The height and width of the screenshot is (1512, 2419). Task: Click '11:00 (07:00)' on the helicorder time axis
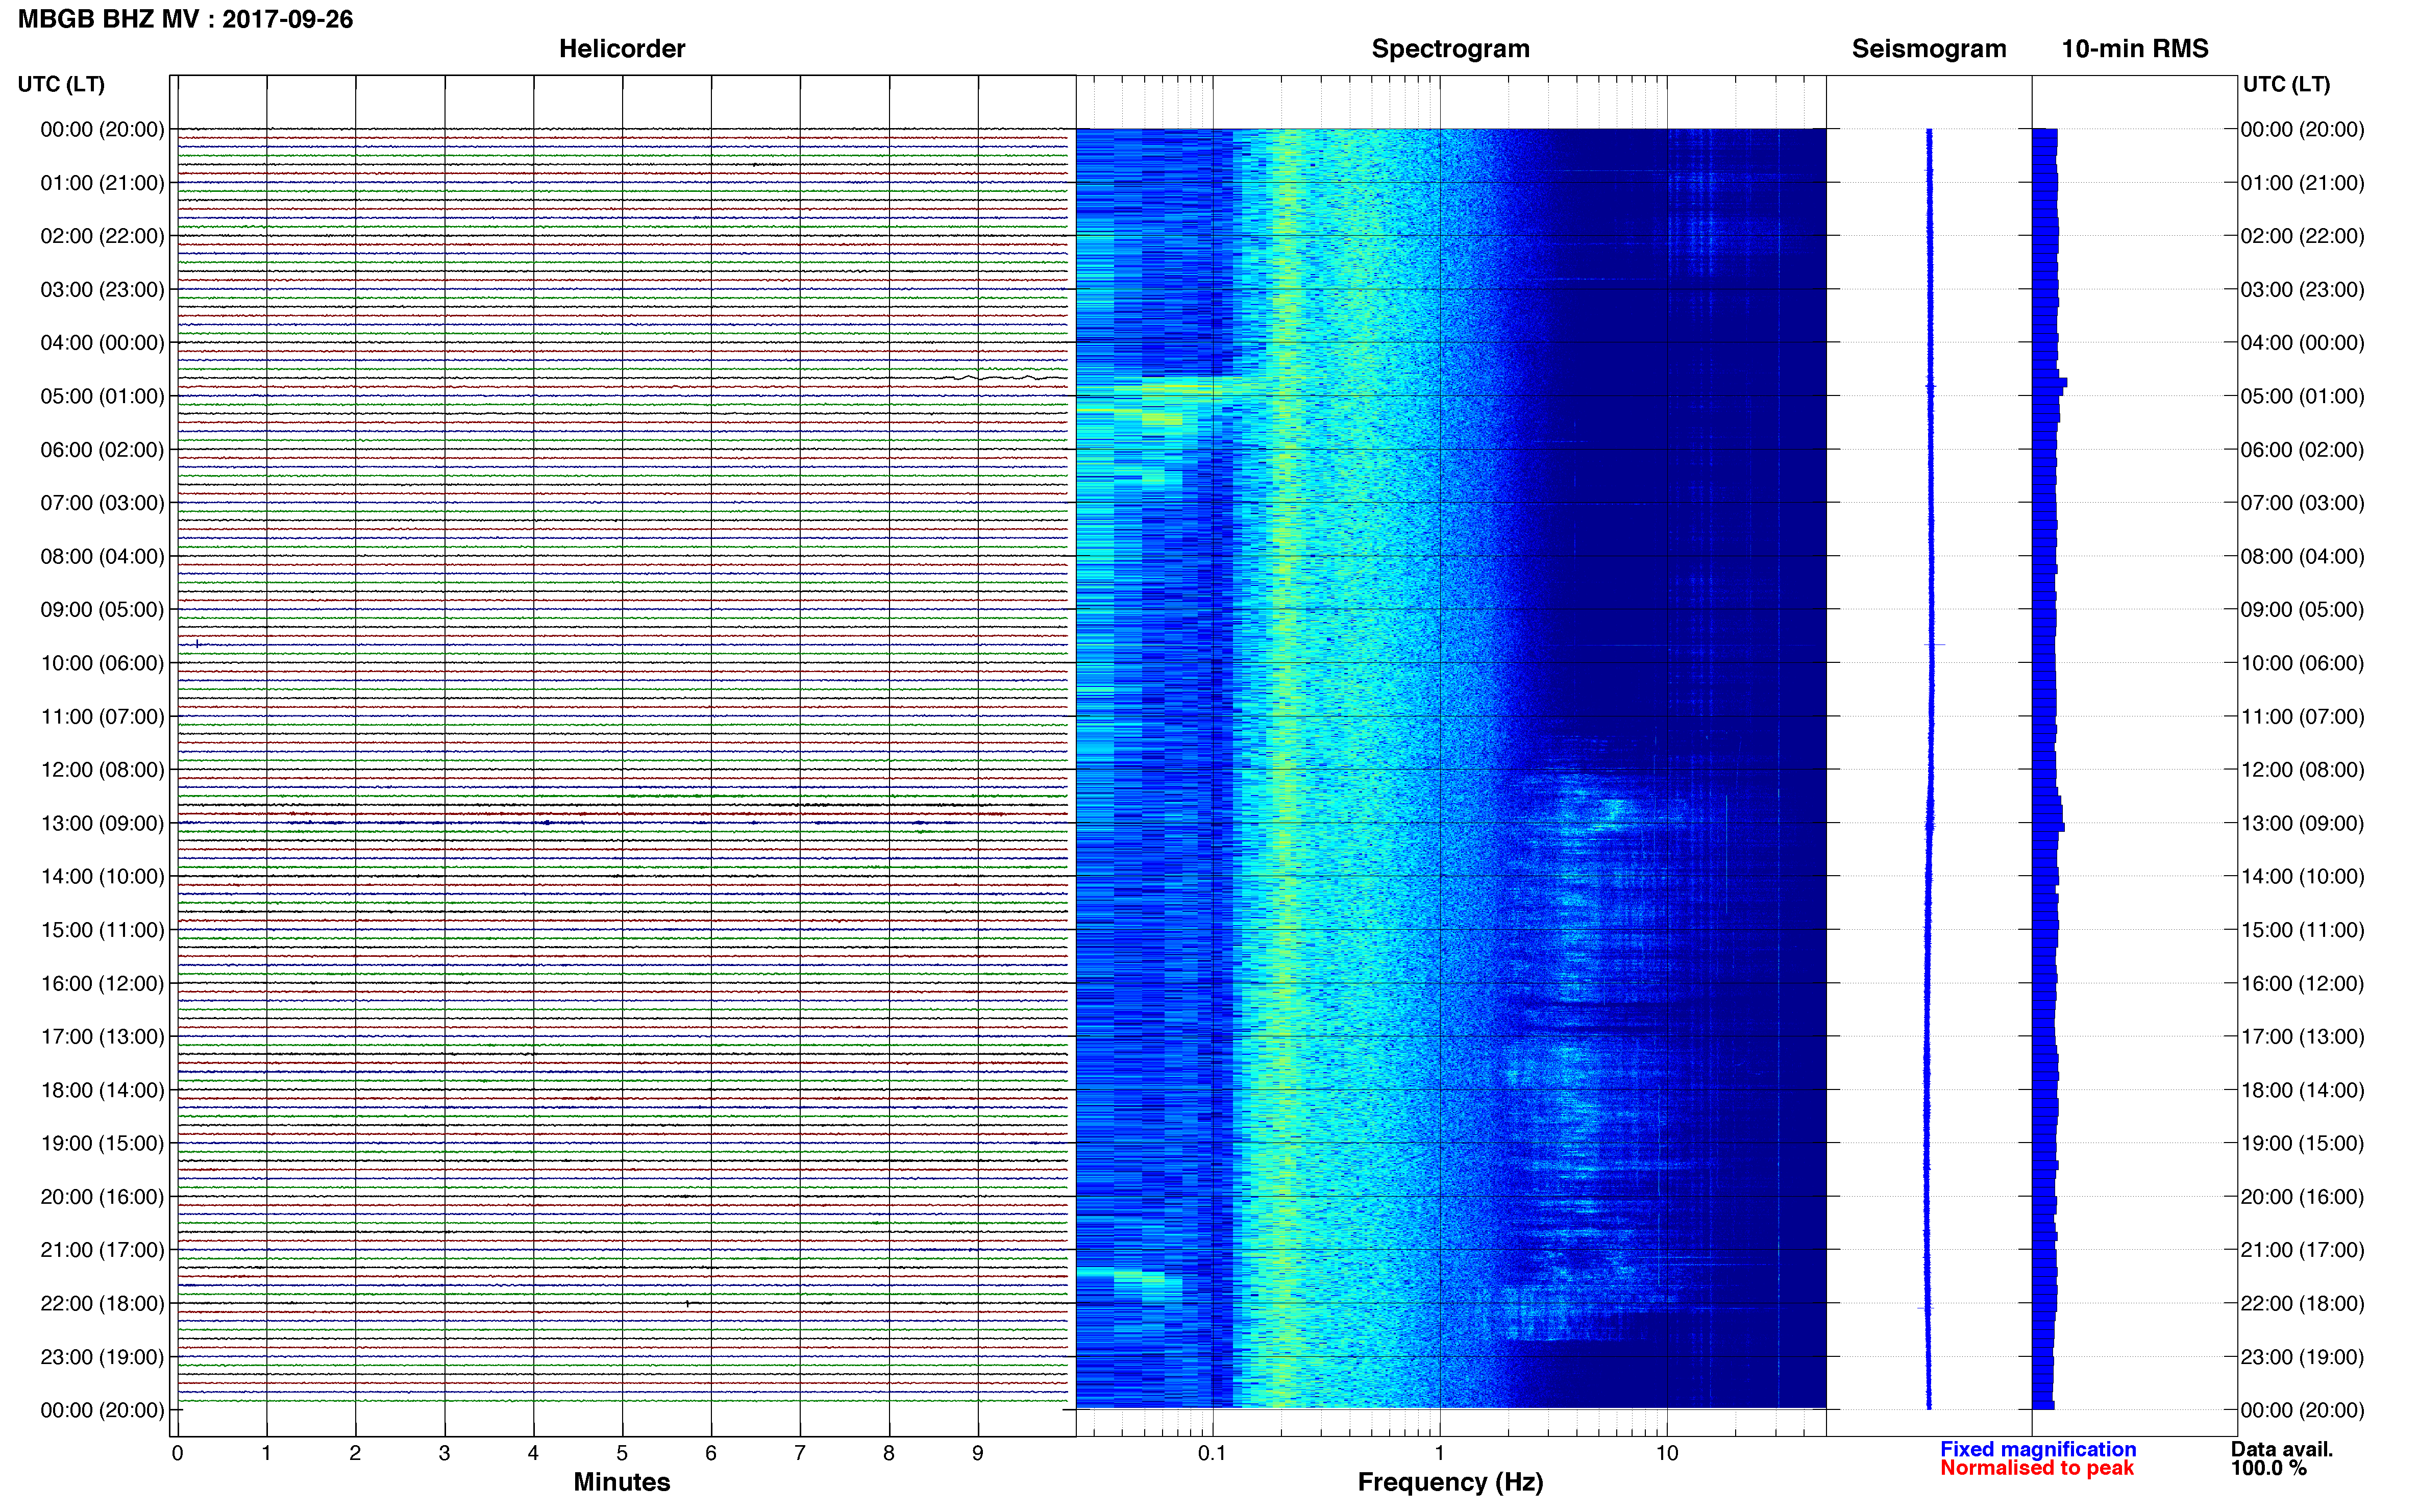[102, 717]
